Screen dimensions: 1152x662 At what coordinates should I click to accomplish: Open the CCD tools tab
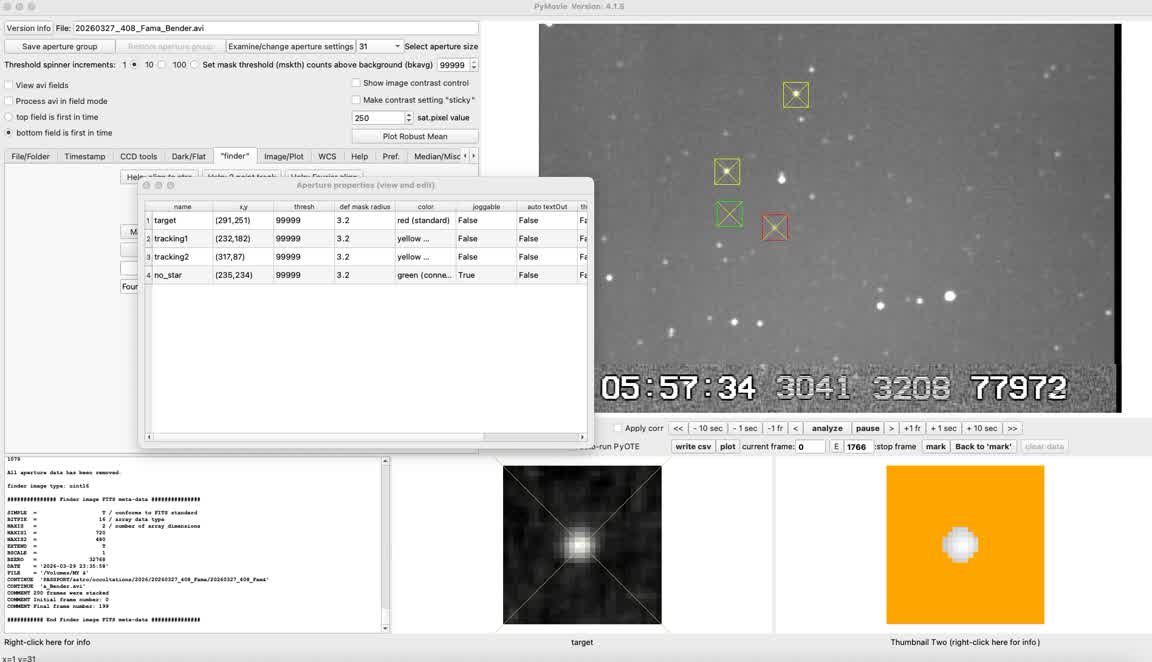pos(138,156)
